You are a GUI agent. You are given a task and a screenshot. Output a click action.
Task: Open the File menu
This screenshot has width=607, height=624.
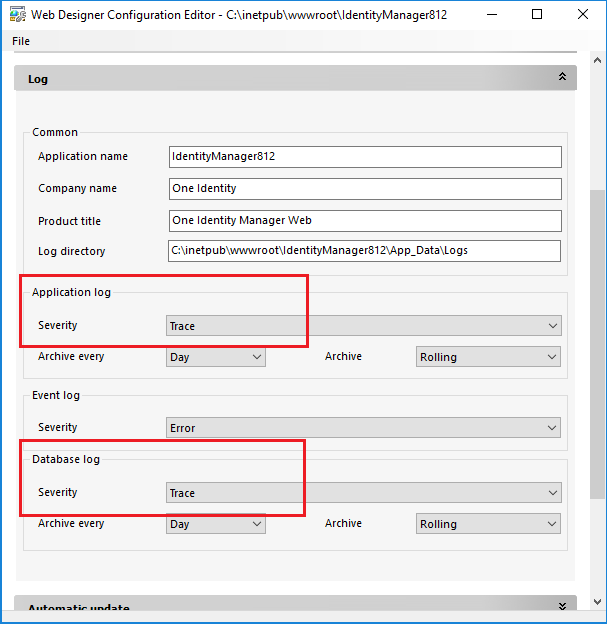click(21, 41)
